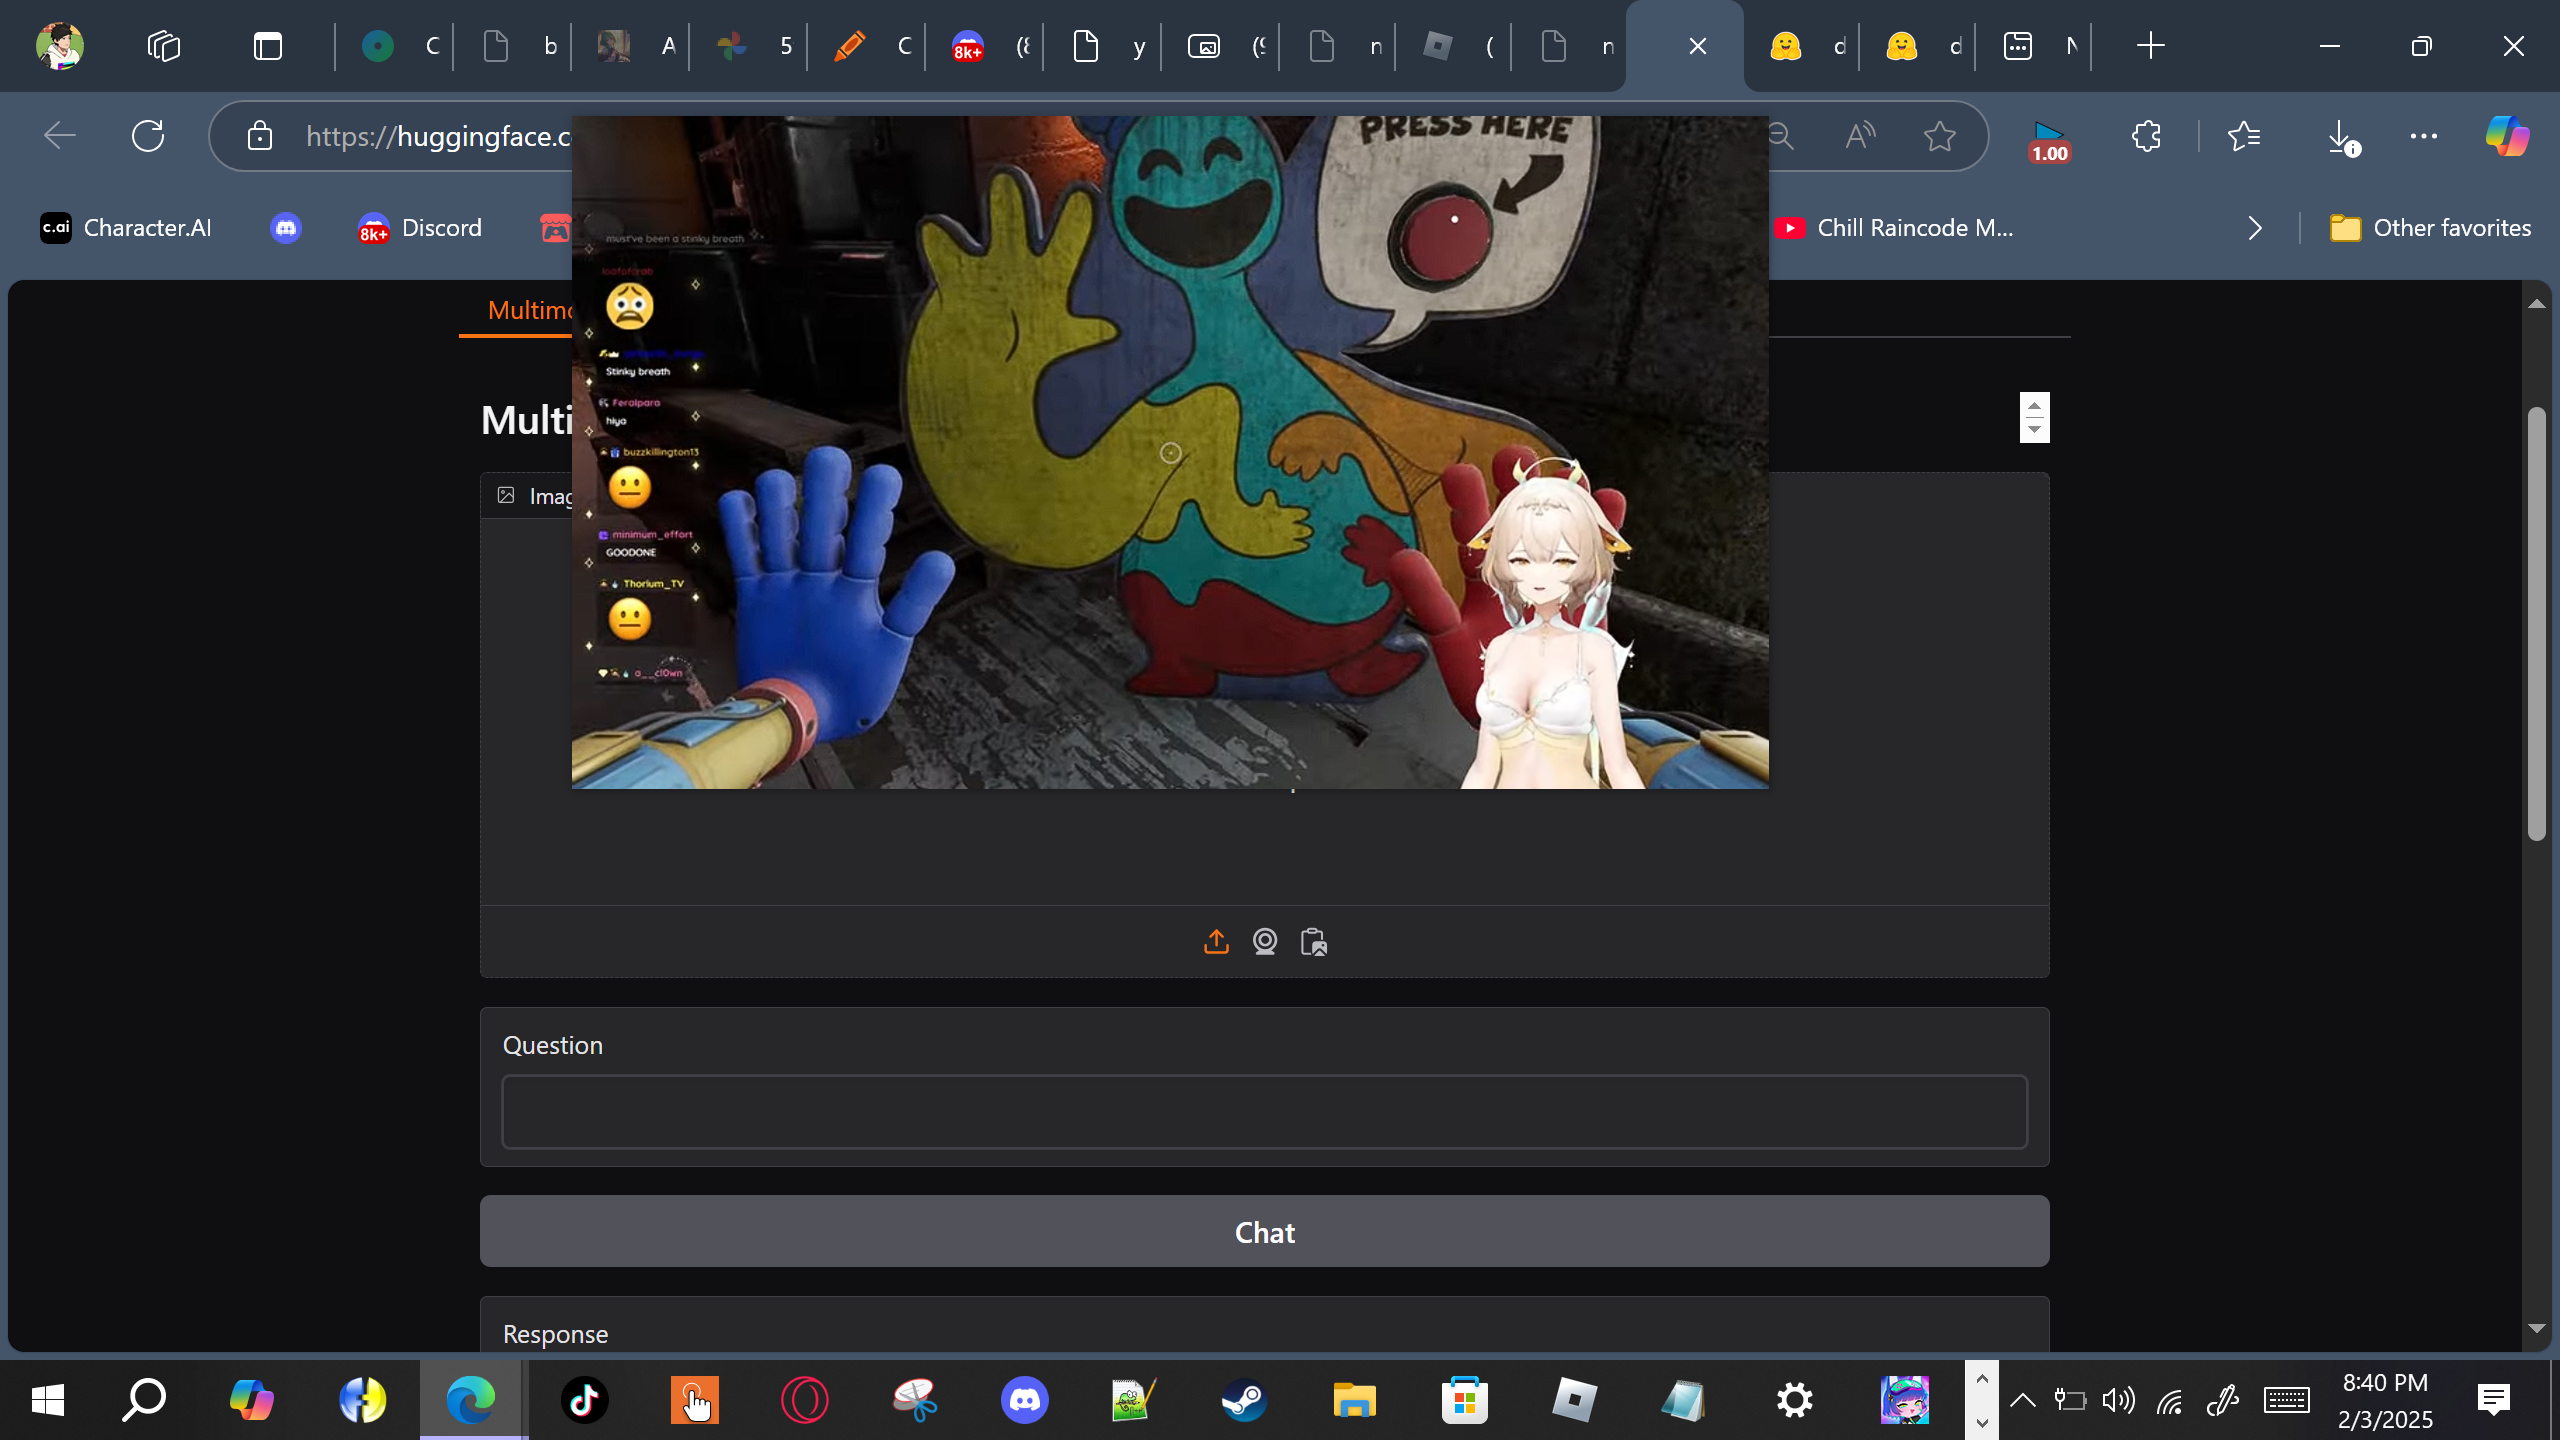Click the page scrollbar down arrow

click(x=2536, y=1328)
